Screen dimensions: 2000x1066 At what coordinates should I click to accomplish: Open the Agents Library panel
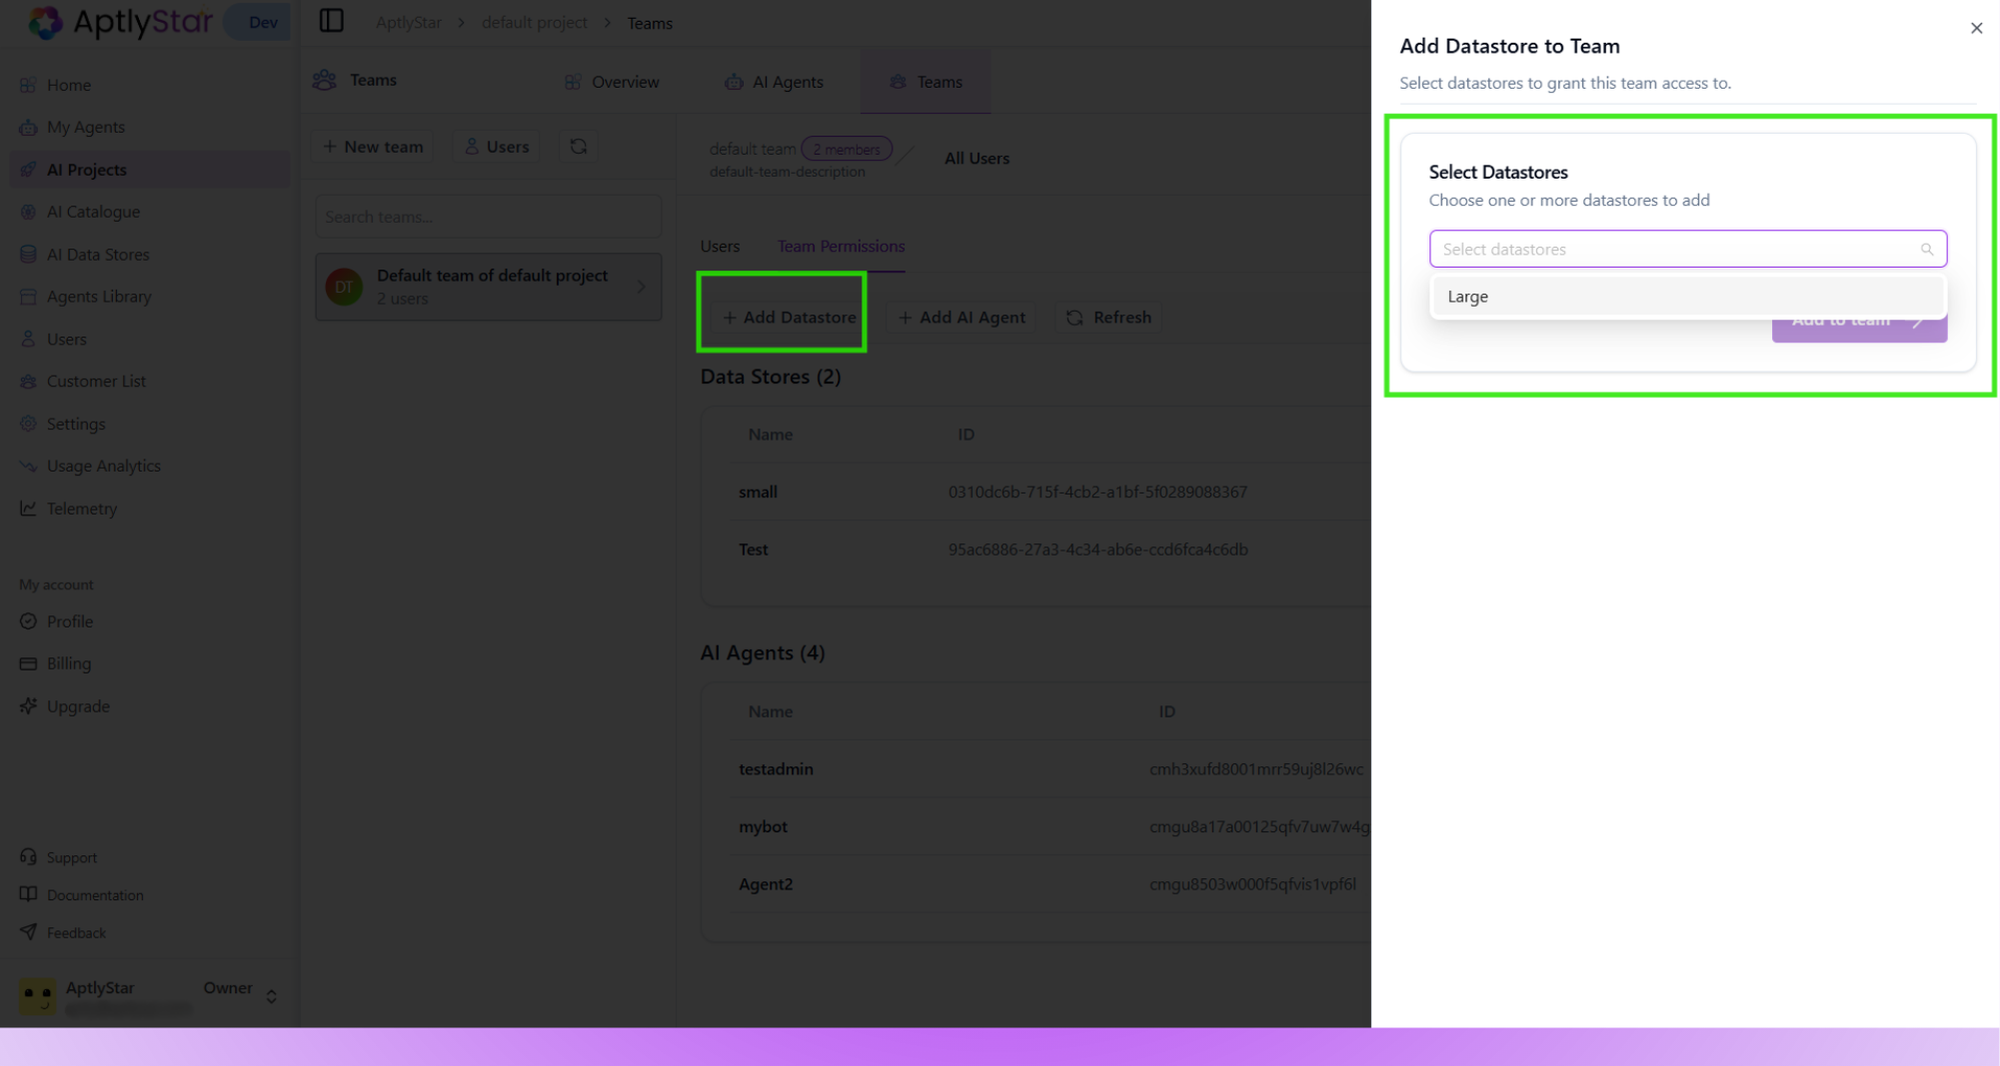99,296
